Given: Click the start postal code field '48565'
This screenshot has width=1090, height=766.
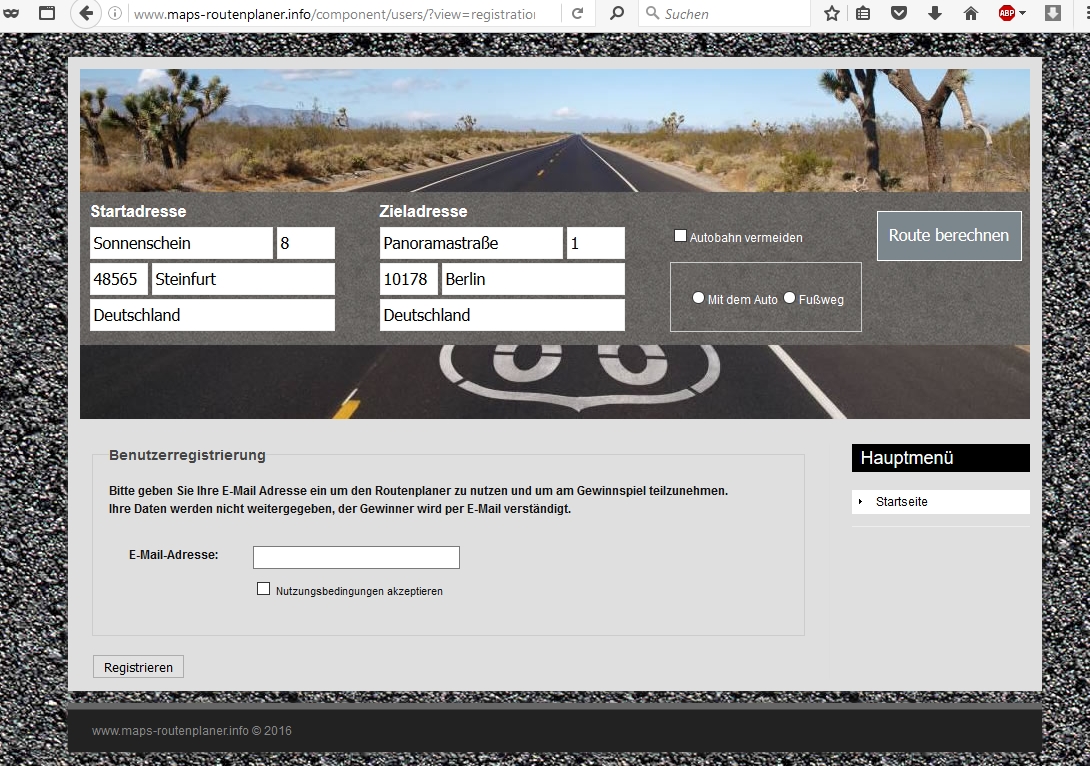Looking at the screenshot, I should click(119, 279).
